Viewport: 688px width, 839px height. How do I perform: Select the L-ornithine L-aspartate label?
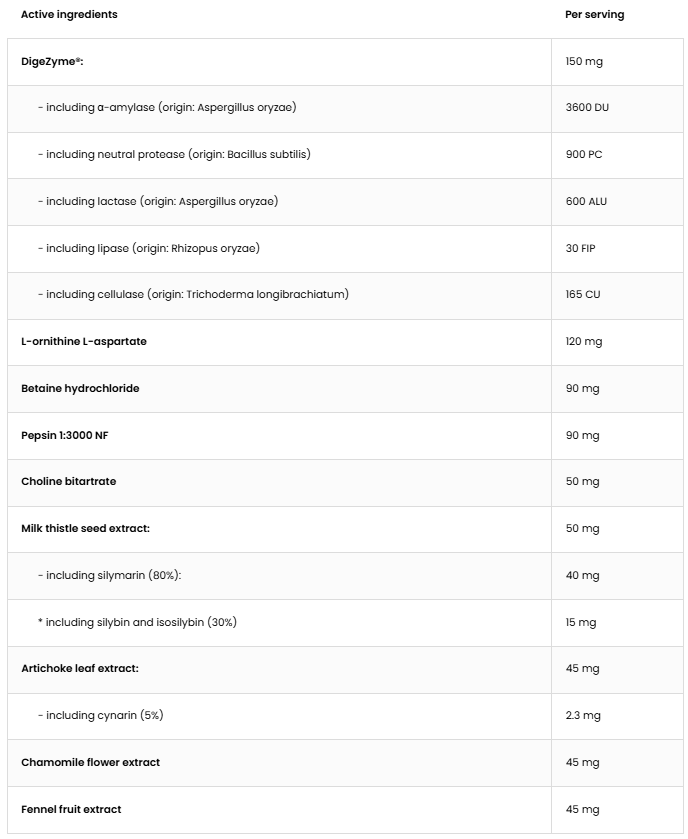(84, 341)
